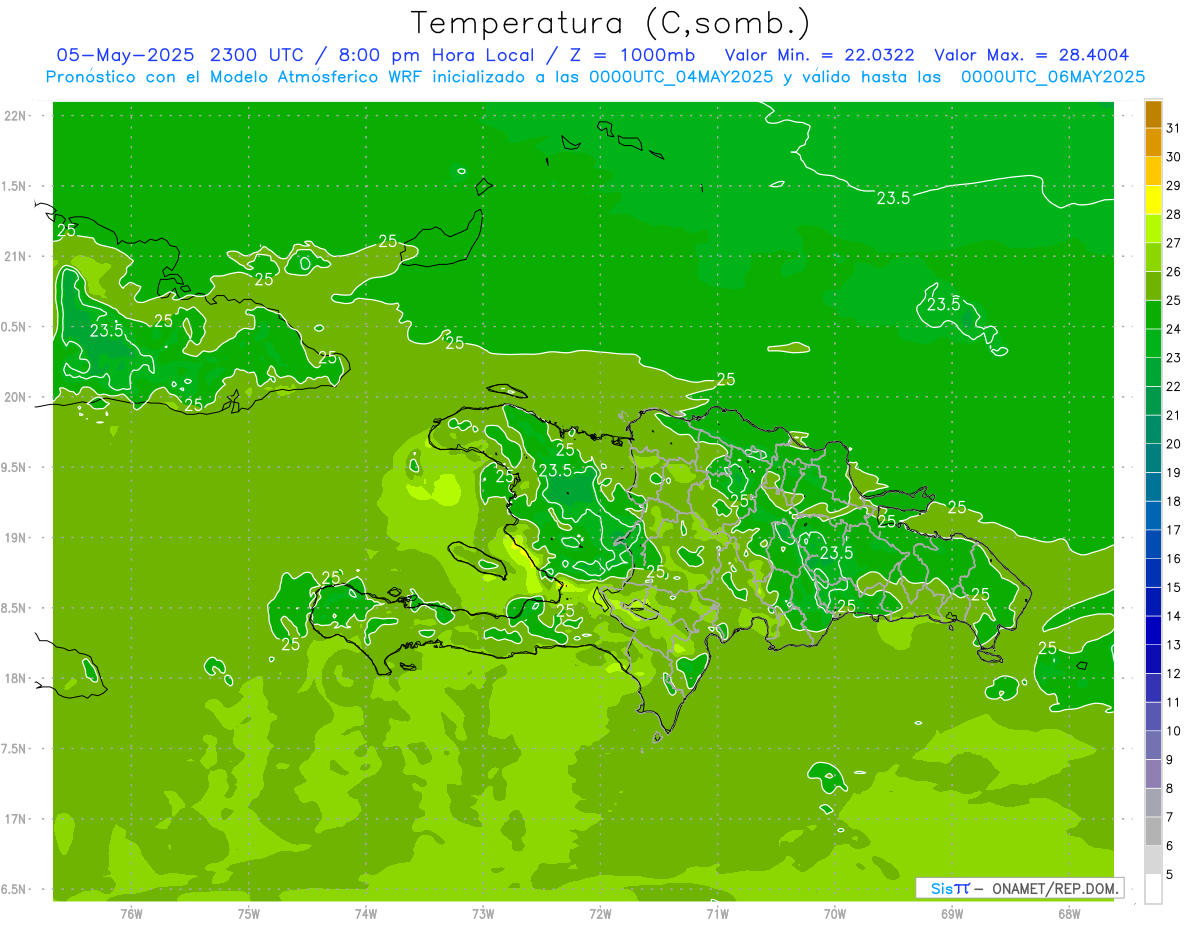Click the legend value 6

(x=1170, y=846)
